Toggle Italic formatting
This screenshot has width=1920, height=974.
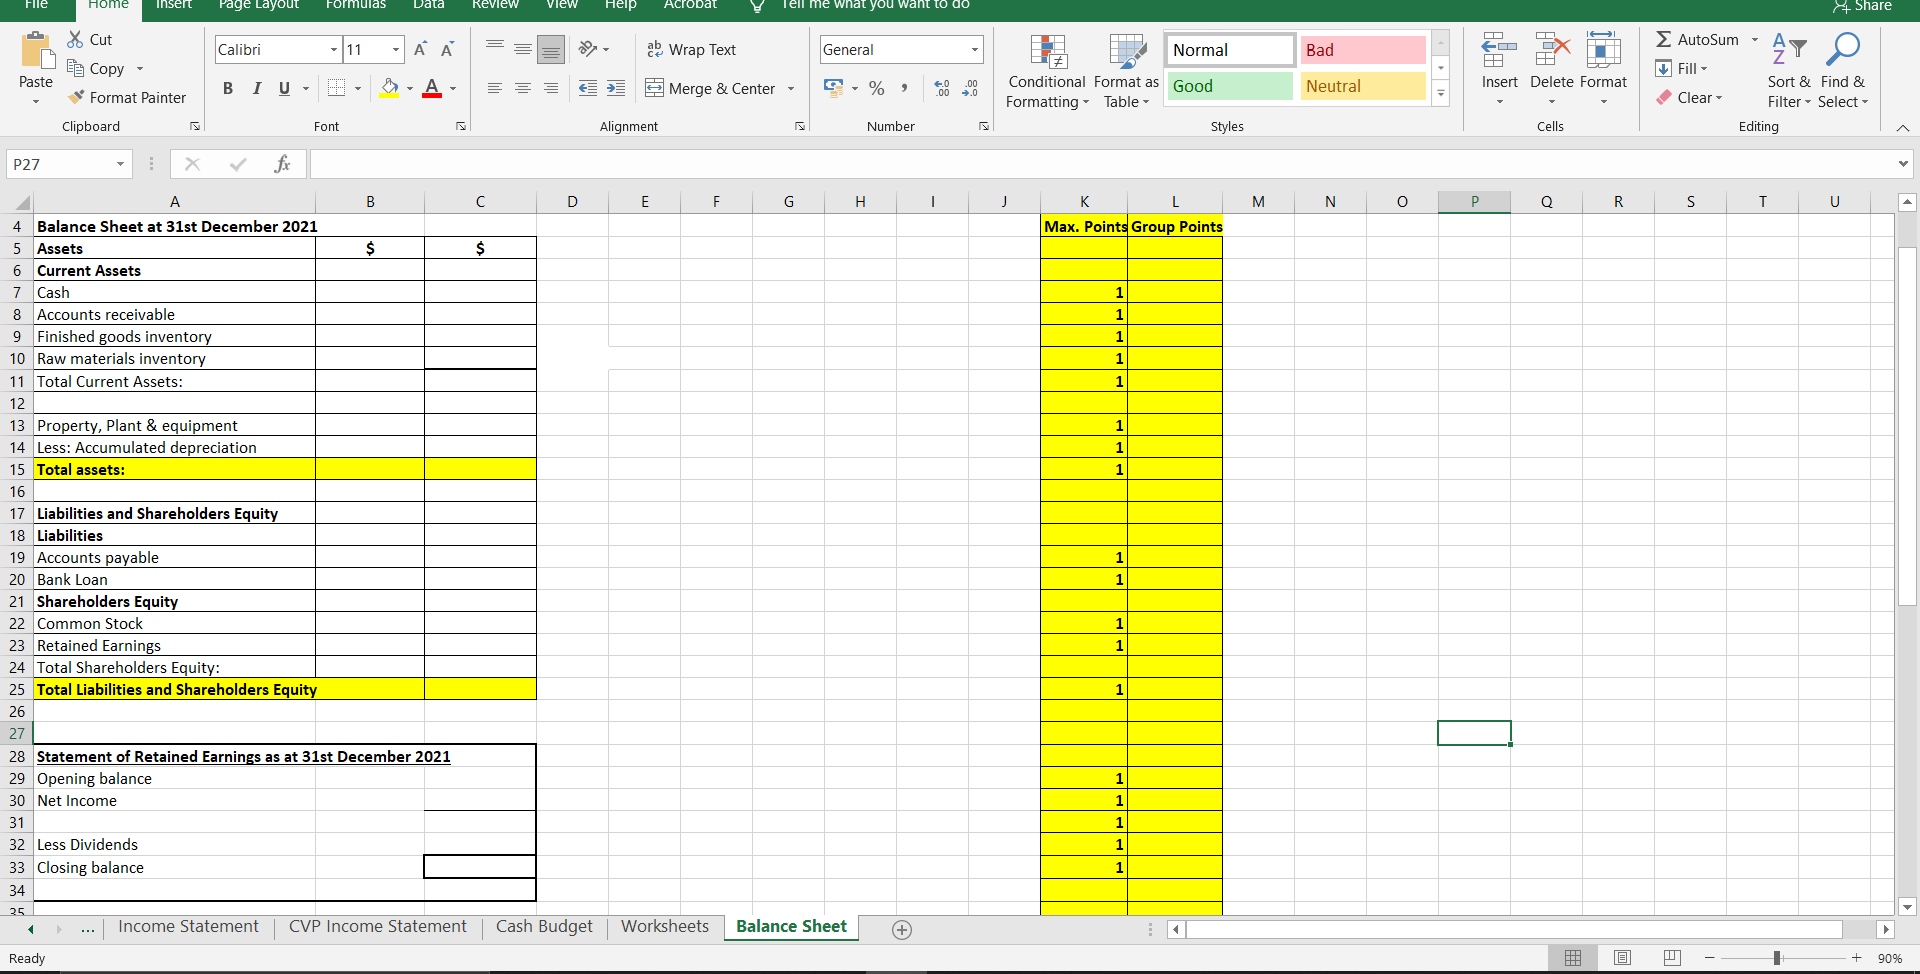pyautogui.click(x=256, y=88)
